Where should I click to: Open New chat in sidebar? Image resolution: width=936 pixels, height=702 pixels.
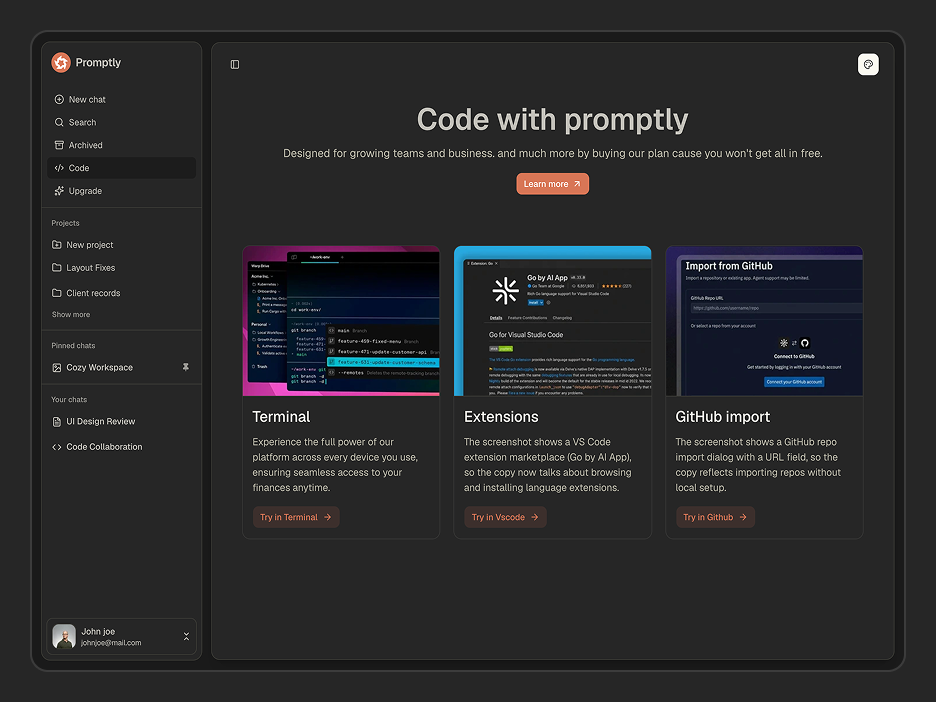click(121, 100)
